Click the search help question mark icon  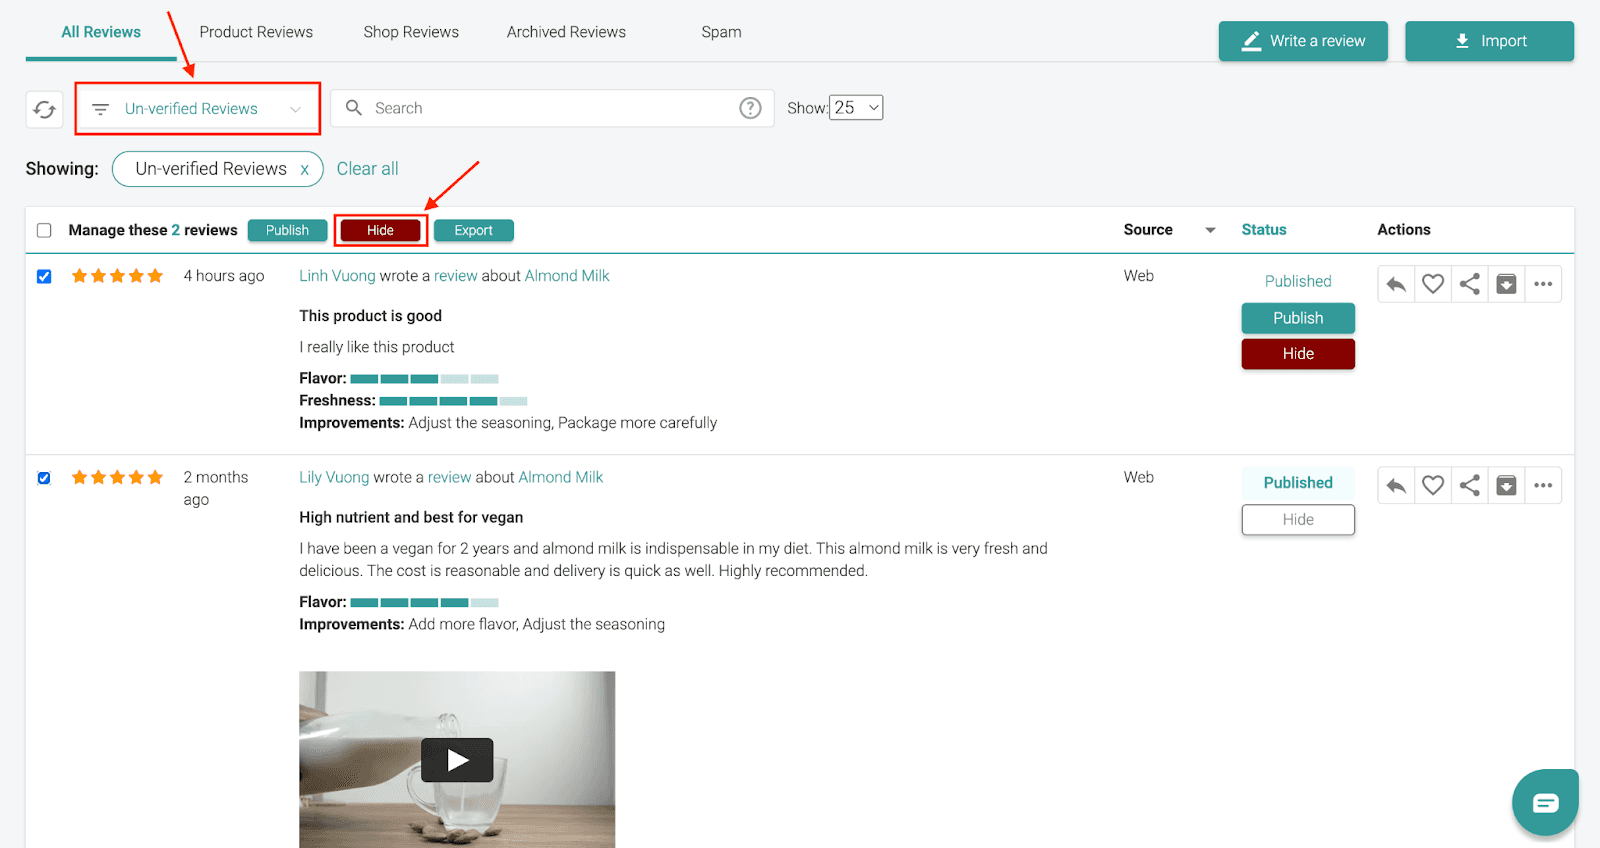click(x=750, y=108)
